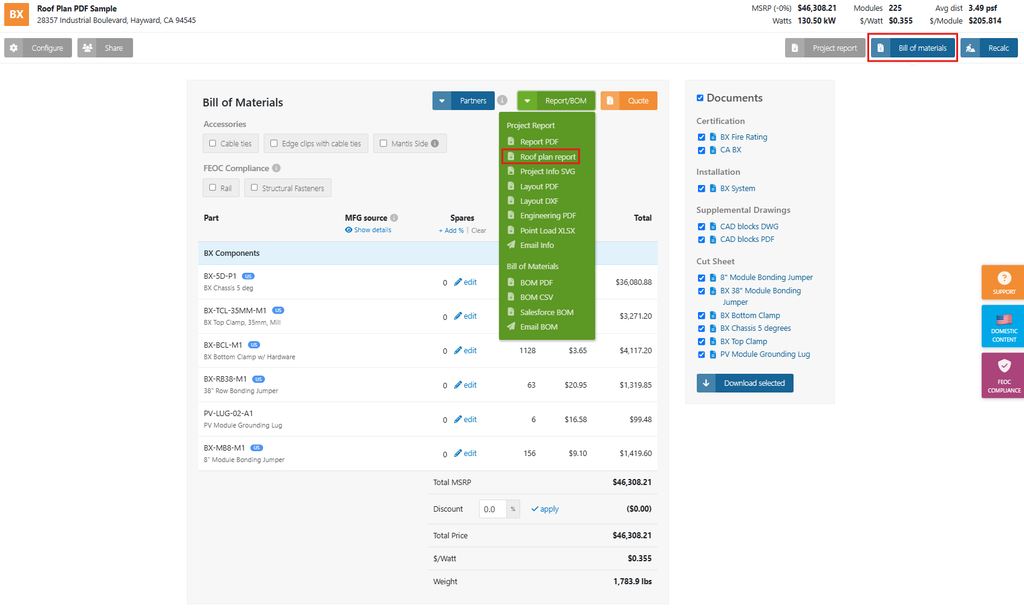
Task: Open the CAD blocks PDF link
Action: [x=747, y=240]
